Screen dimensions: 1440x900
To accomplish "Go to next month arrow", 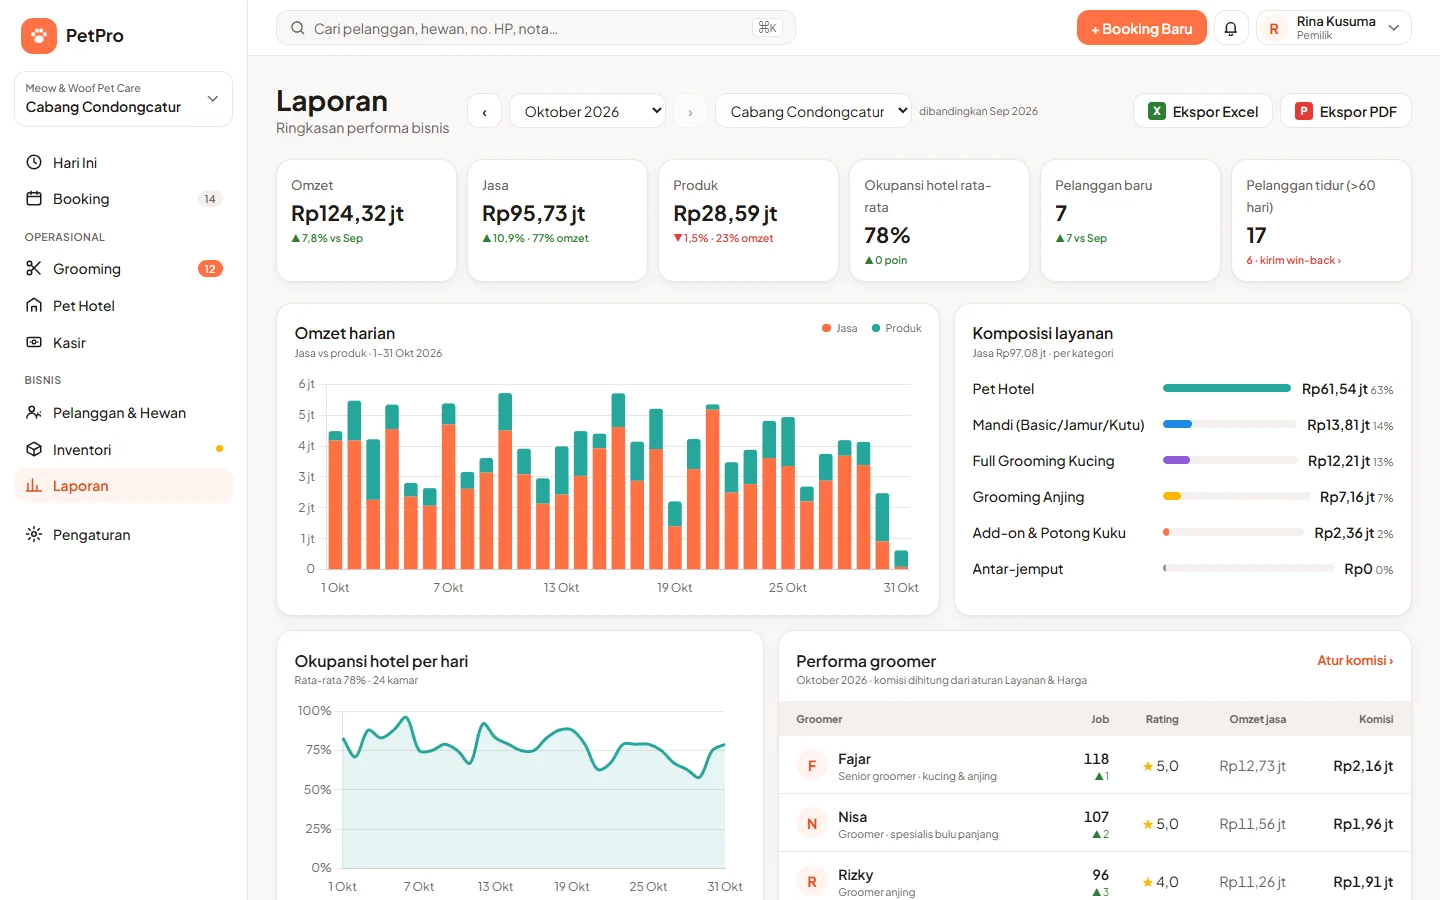I will click(x=690, y=111).
